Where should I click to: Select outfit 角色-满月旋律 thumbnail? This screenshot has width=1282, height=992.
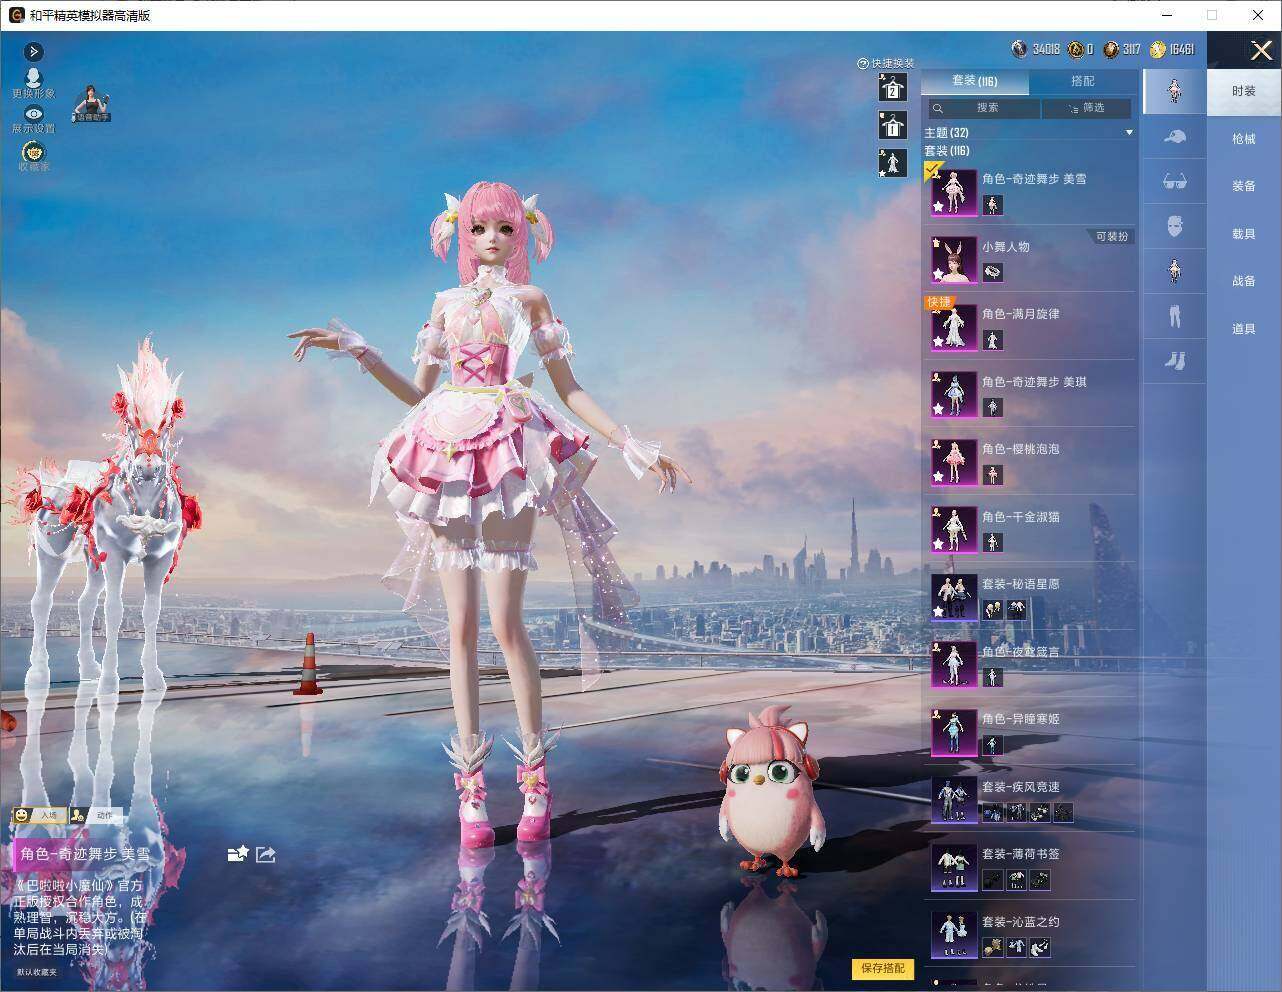click(954, 327)
